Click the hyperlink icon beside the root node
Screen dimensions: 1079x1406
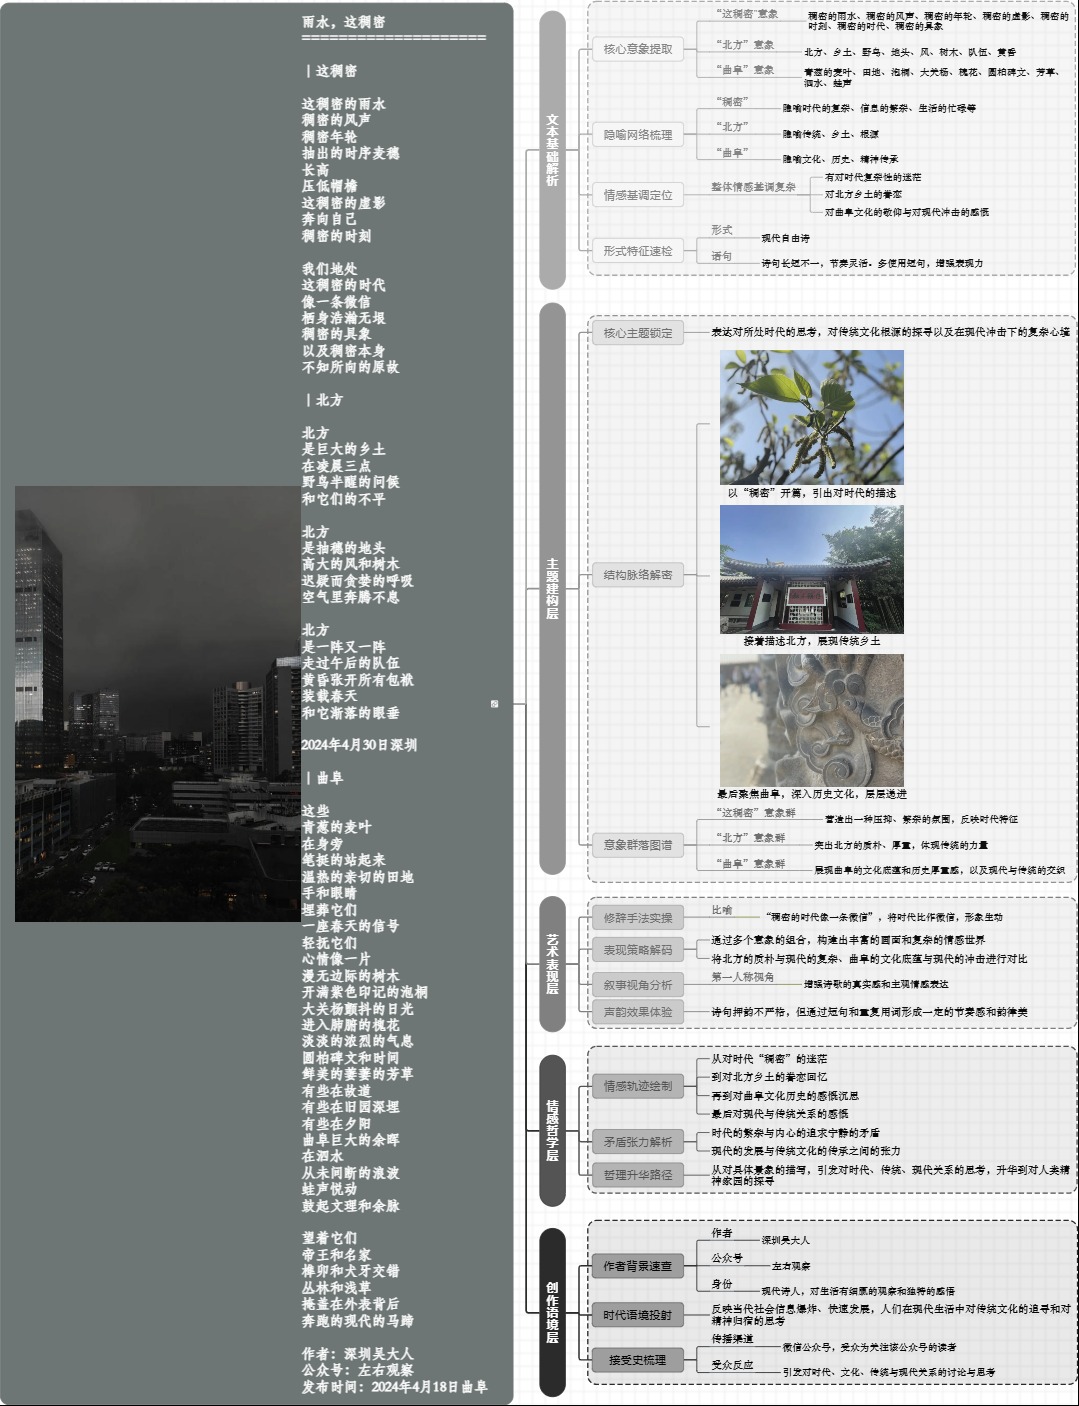(x=494, y=704)
